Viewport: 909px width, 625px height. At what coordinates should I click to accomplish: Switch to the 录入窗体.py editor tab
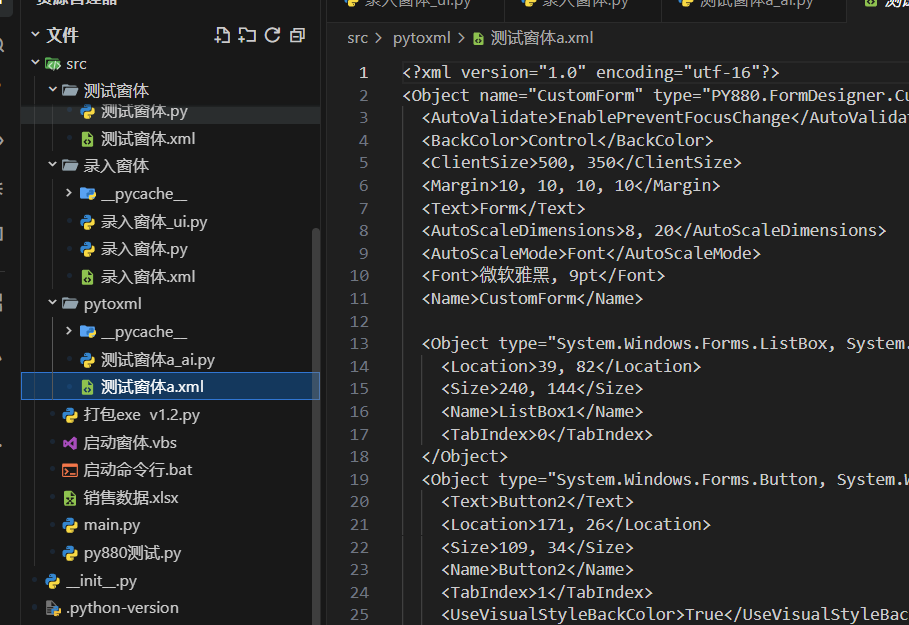tap(580, 3)
